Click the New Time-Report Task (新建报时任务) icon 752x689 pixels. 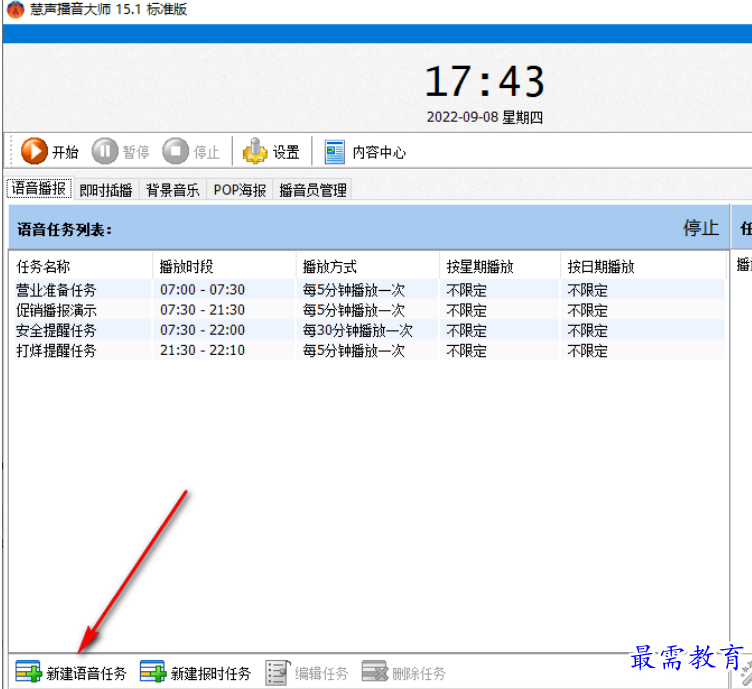pyautogui.click(x=153, y=671)
